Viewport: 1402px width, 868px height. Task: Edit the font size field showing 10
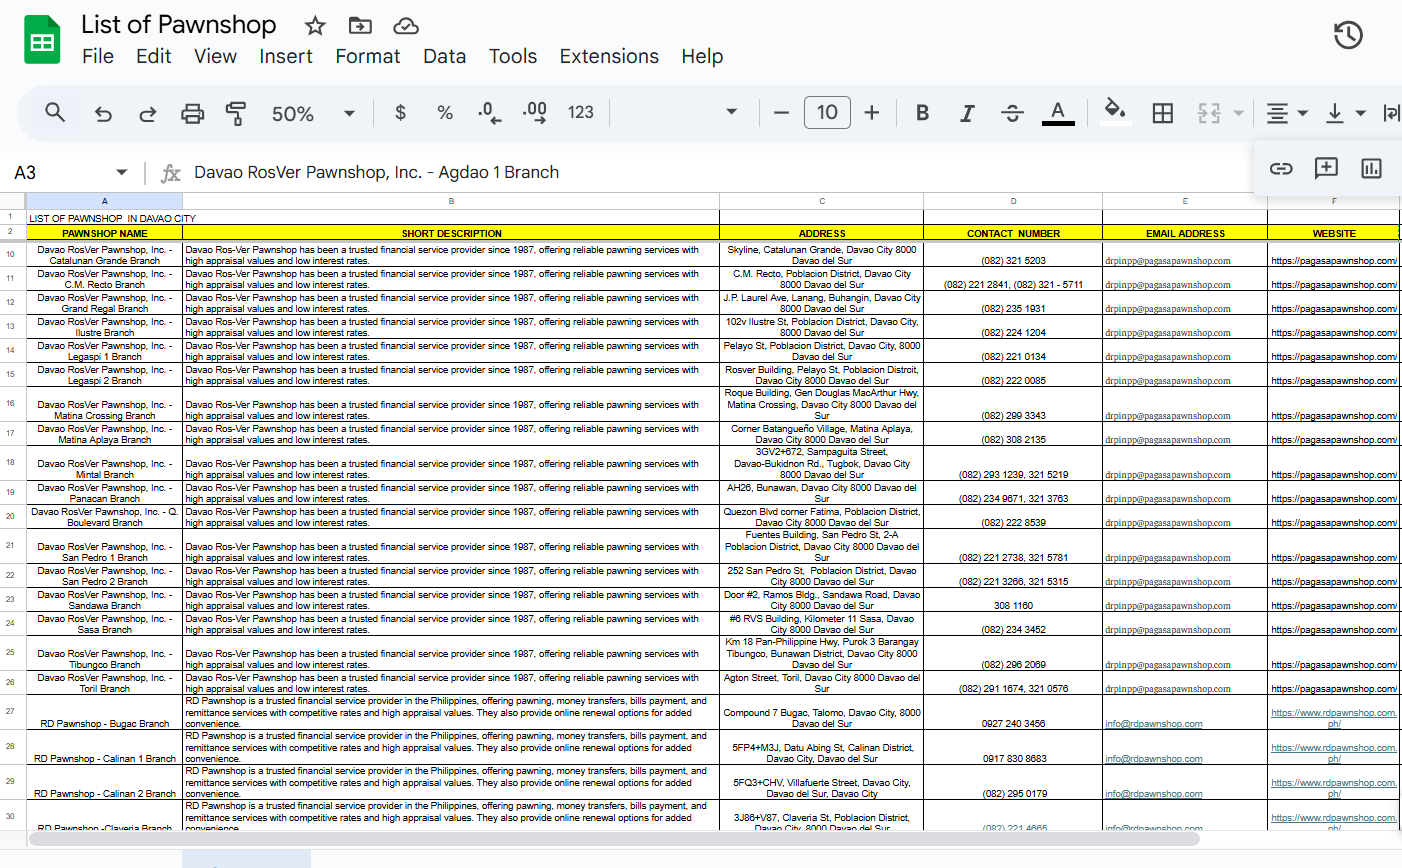pos(827,112)
